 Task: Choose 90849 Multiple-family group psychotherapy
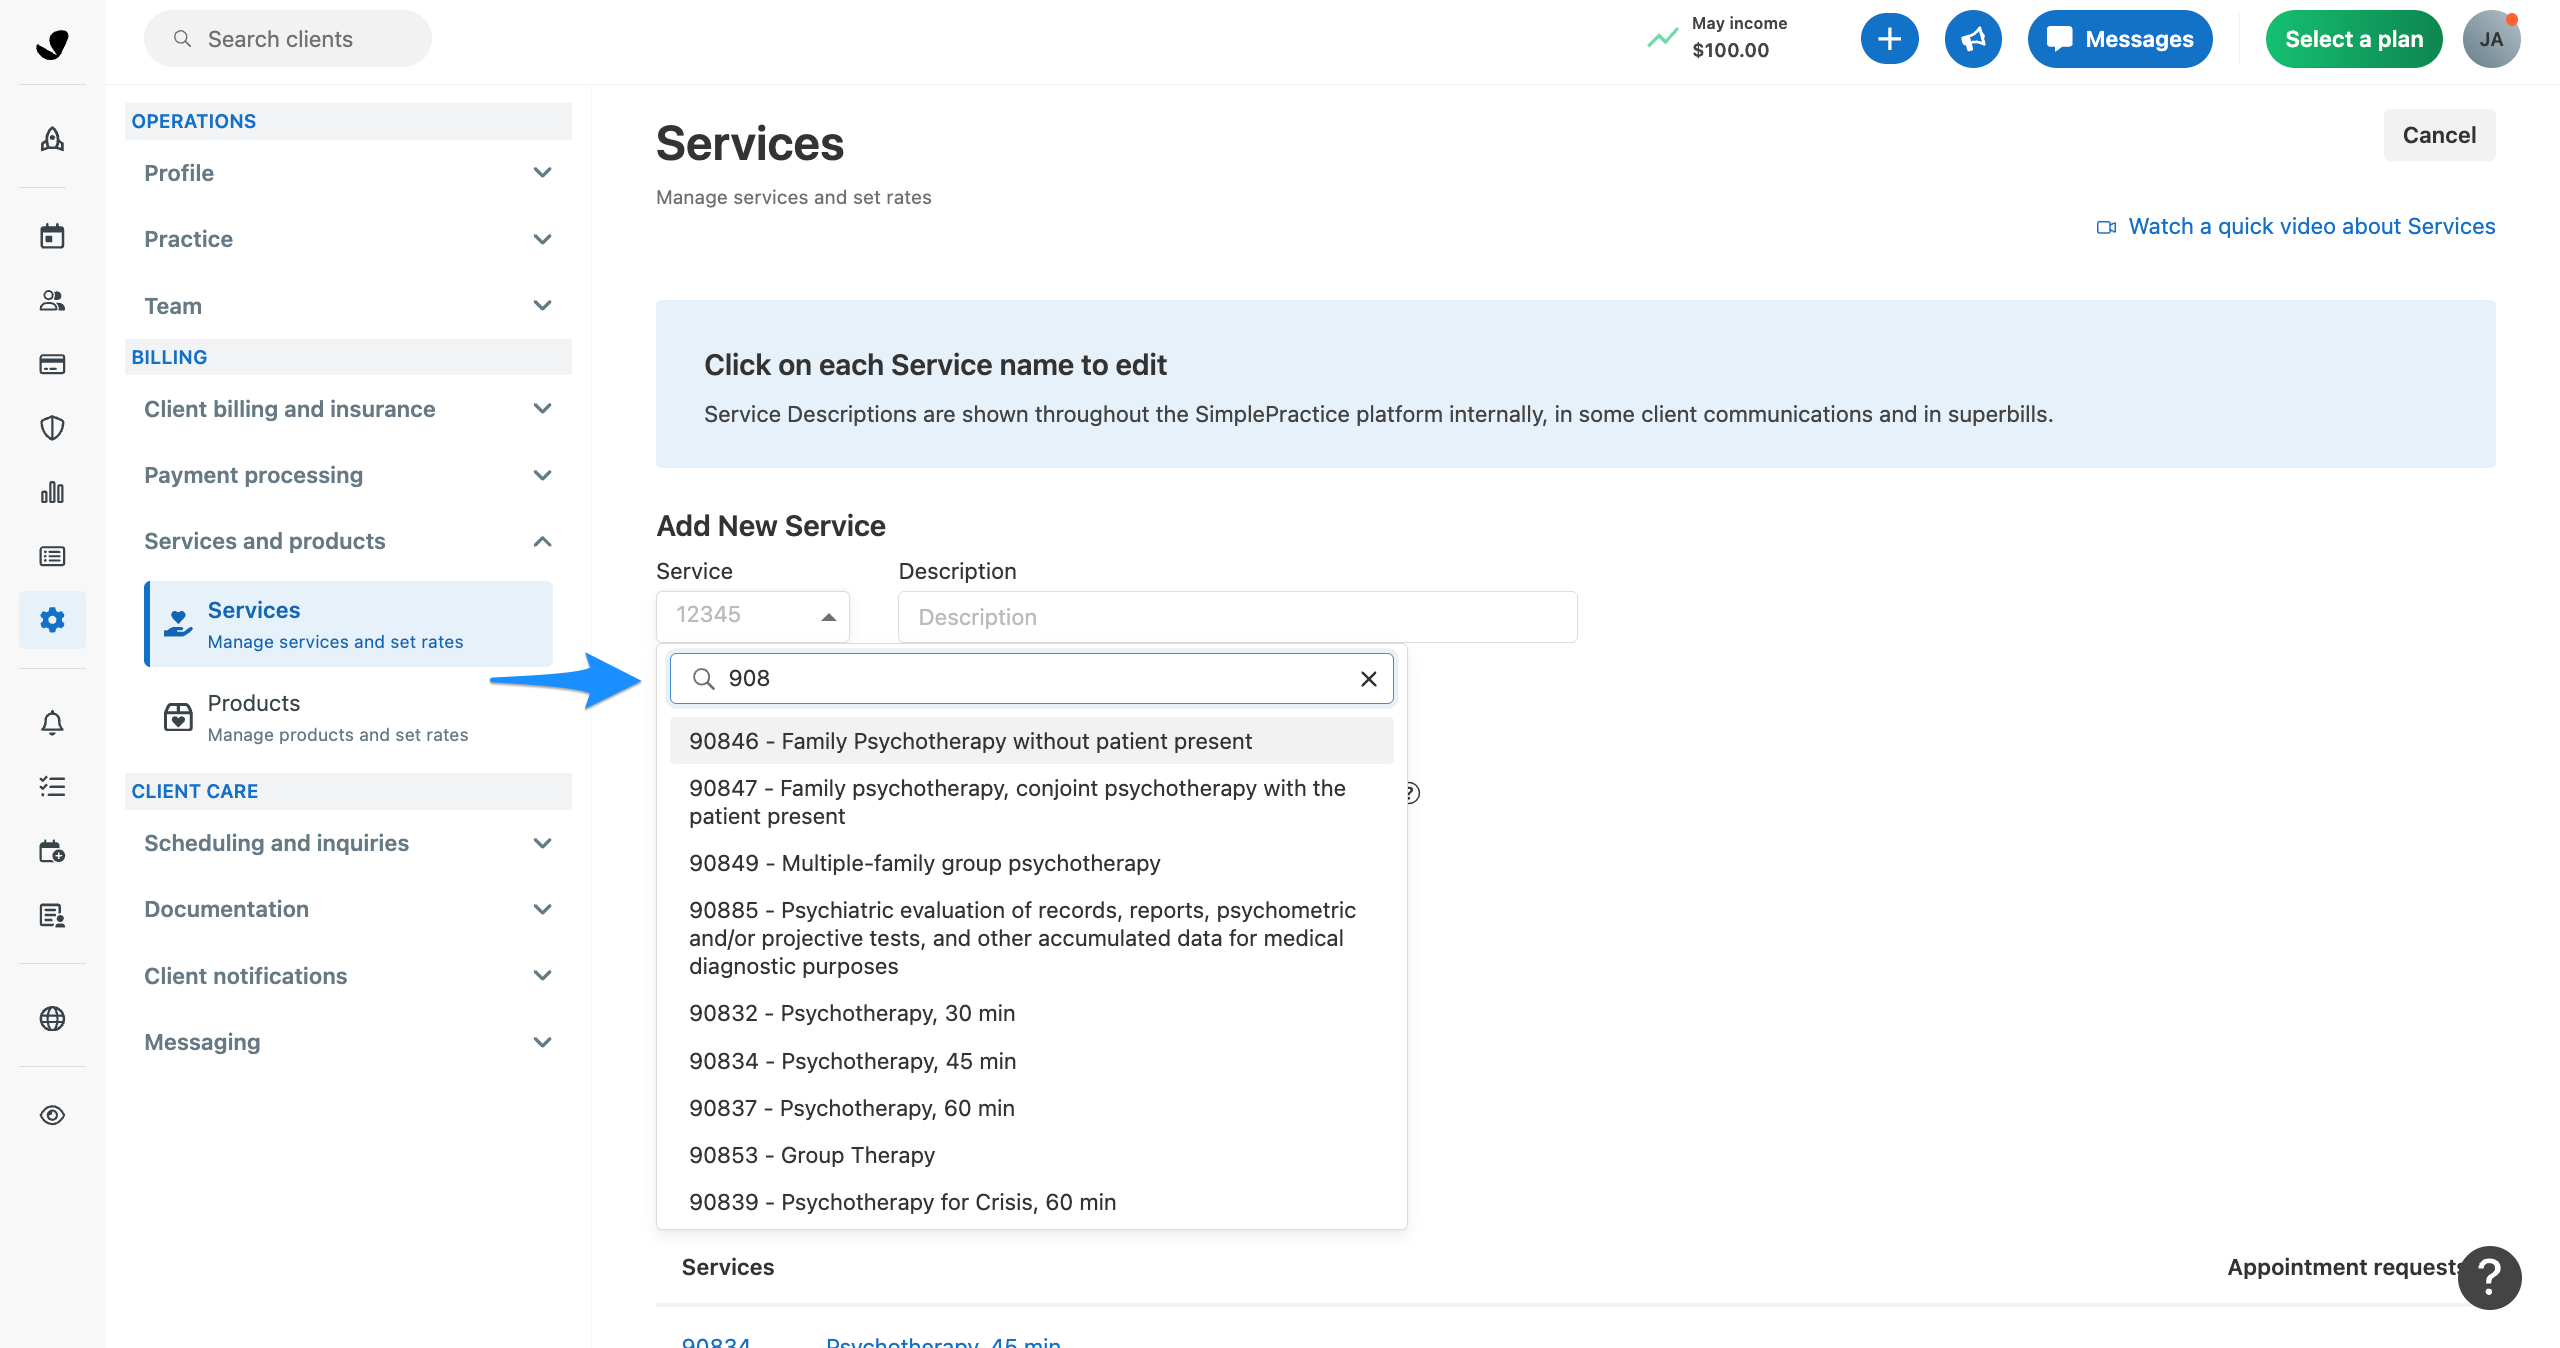1031,863
